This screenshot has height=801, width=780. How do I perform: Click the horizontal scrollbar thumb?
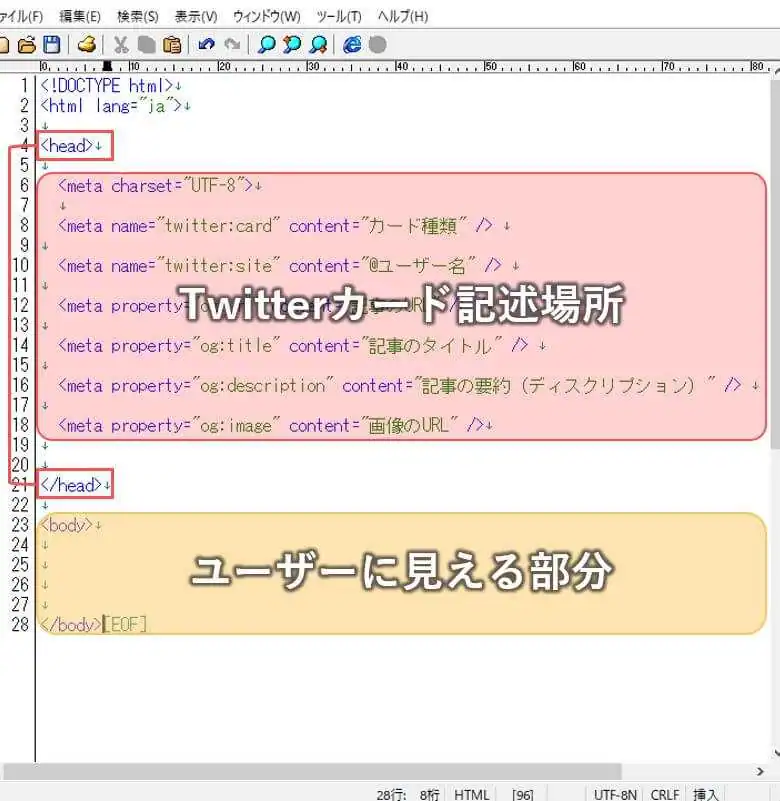(x=312, y=771)
